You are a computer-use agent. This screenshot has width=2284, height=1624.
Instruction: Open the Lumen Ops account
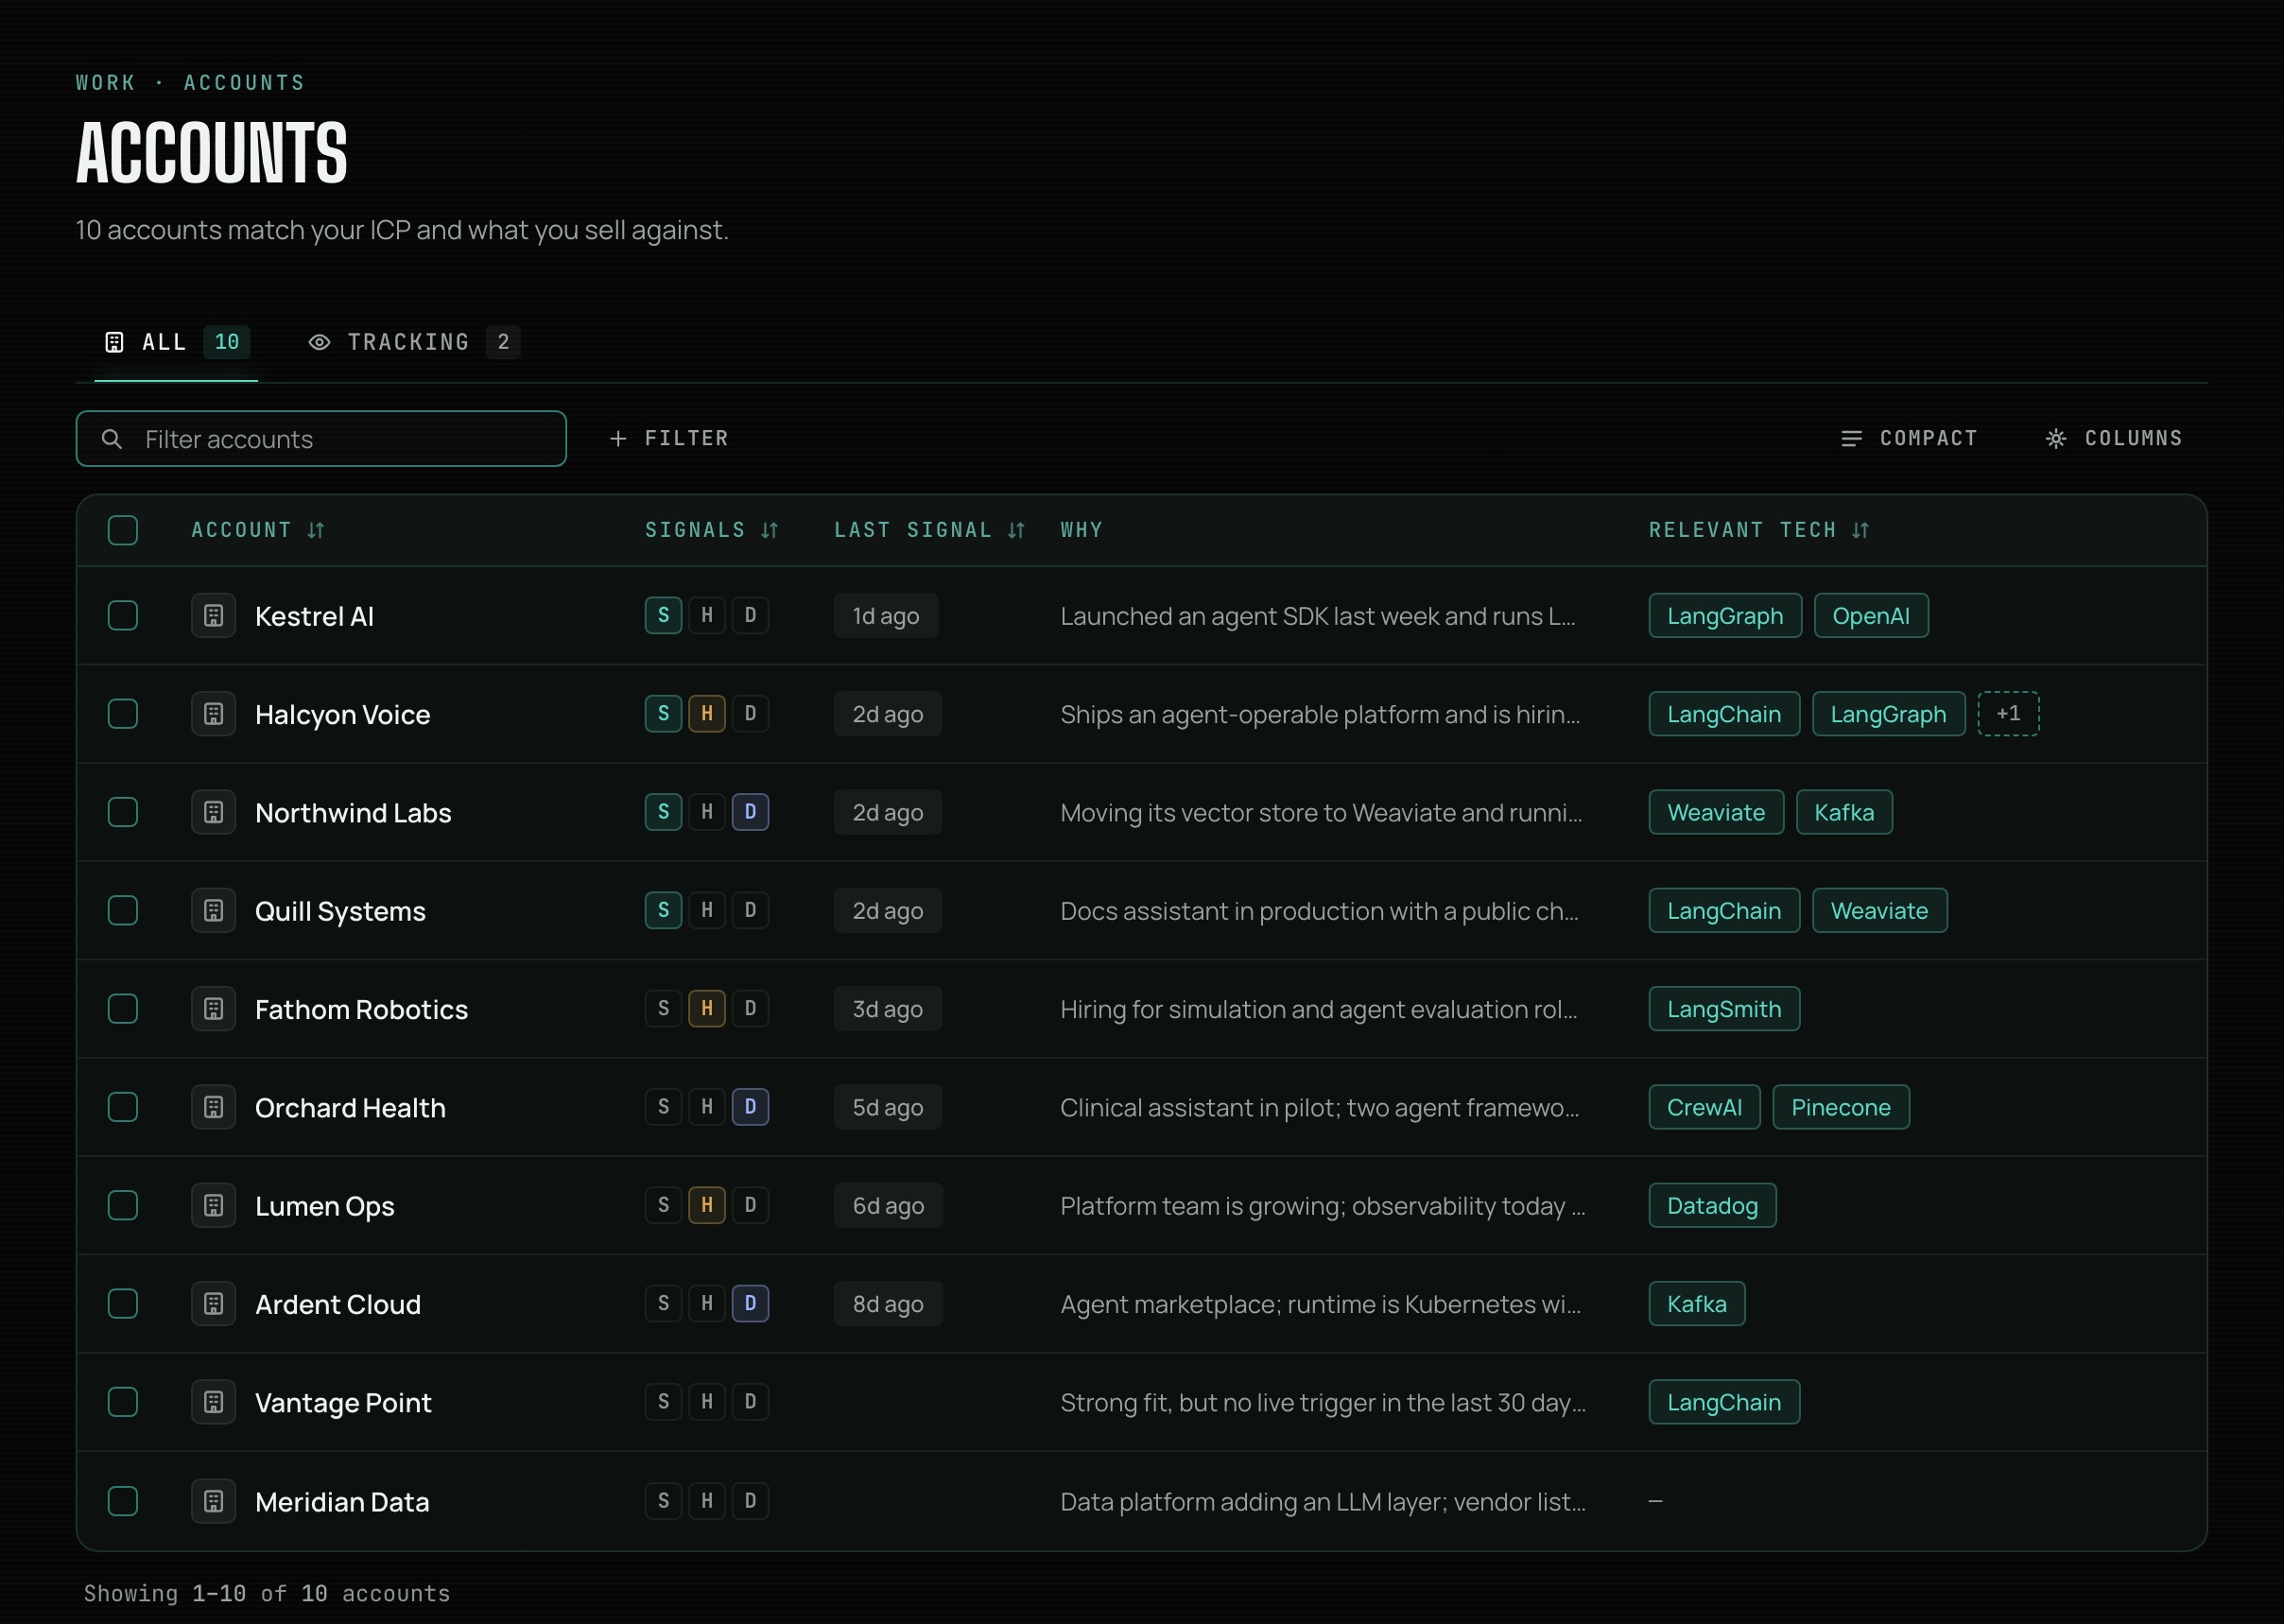coord(324,1206)
